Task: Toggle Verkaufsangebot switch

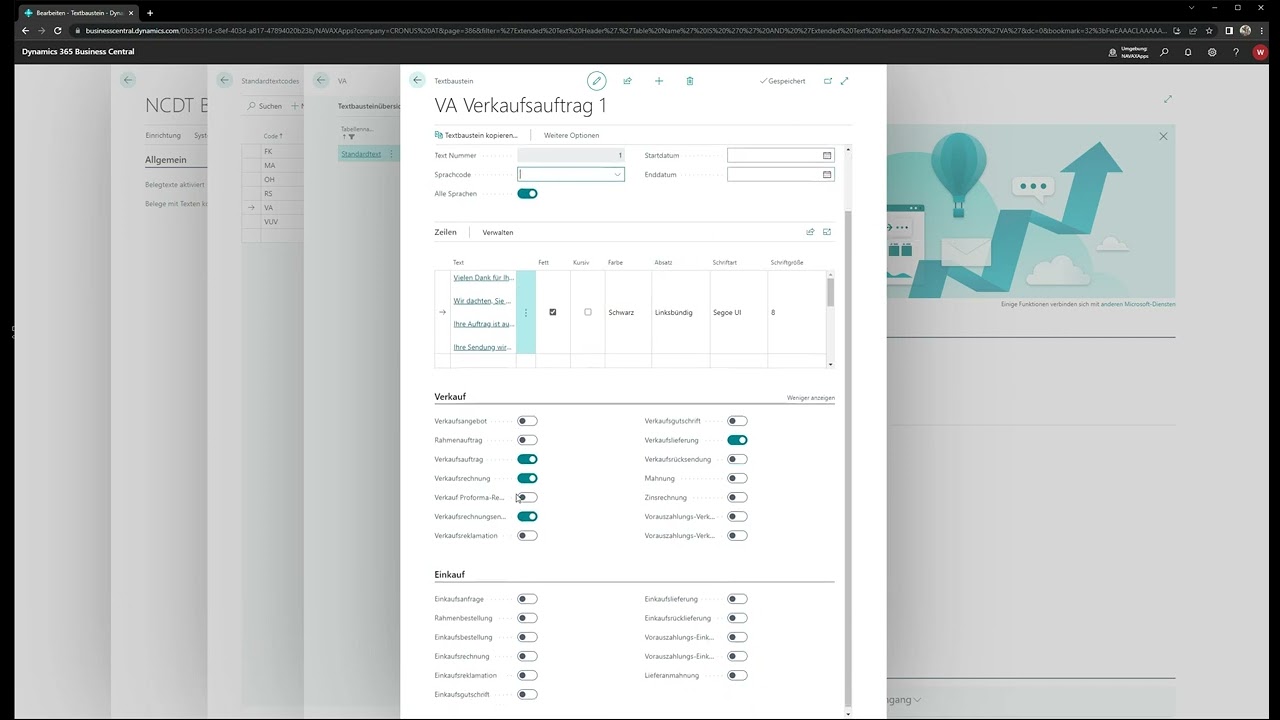Action: coord(527,421)
